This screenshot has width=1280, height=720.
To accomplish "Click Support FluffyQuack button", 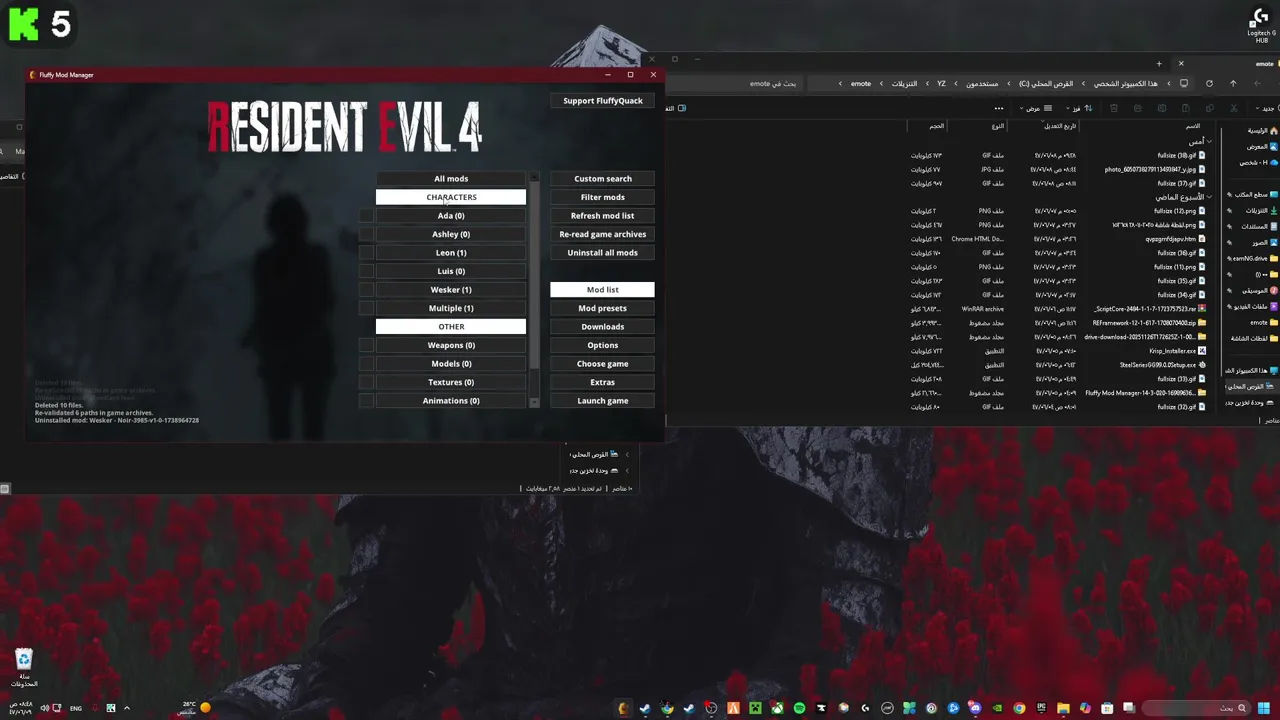I will [602, 101].
